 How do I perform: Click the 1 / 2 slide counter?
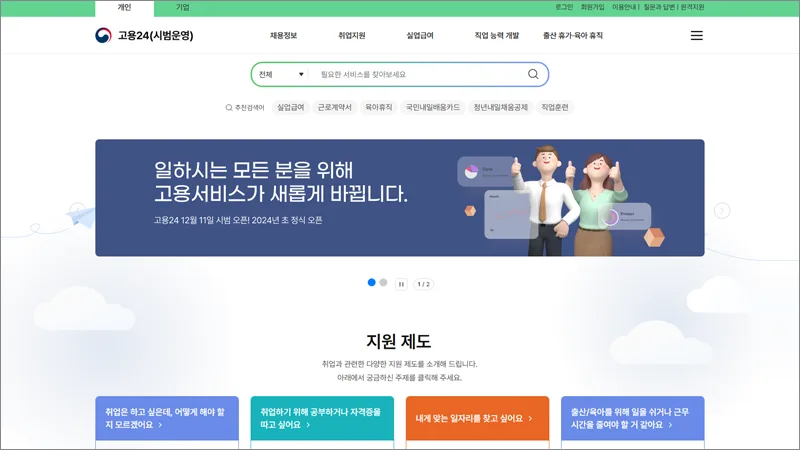point(423,284)
